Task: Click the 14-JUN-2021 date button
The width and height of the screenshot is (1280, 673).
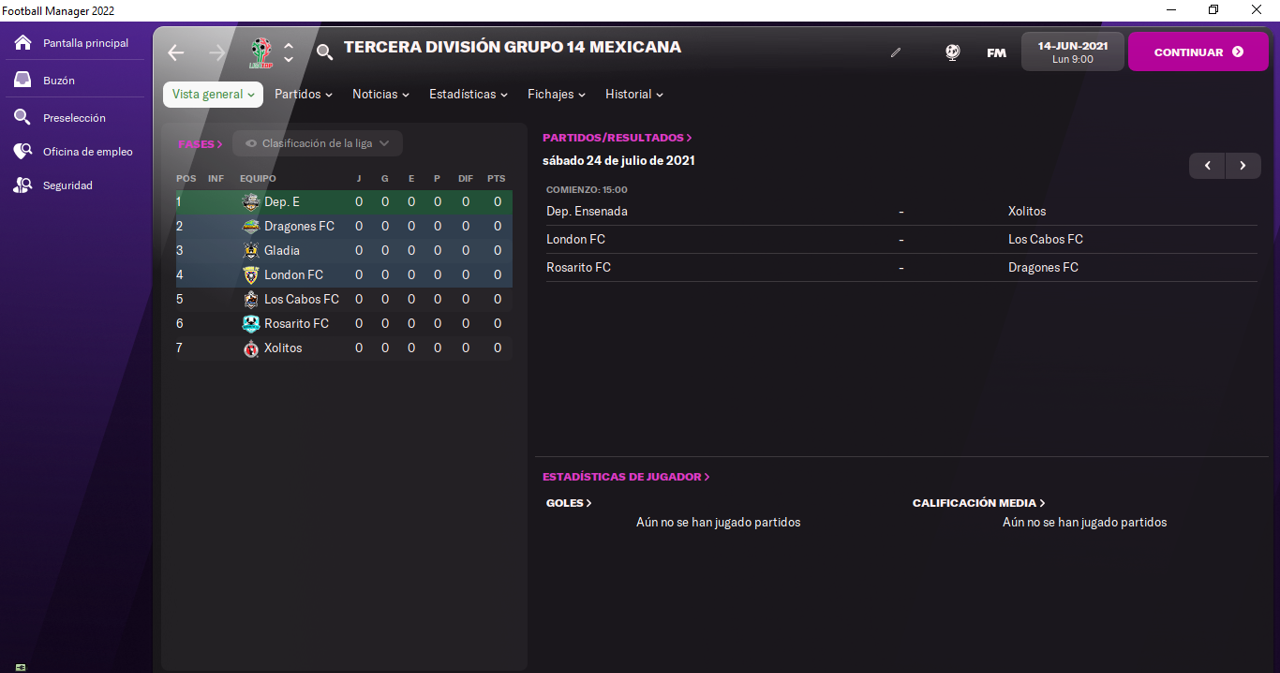Action: (x=1073, y=52)
